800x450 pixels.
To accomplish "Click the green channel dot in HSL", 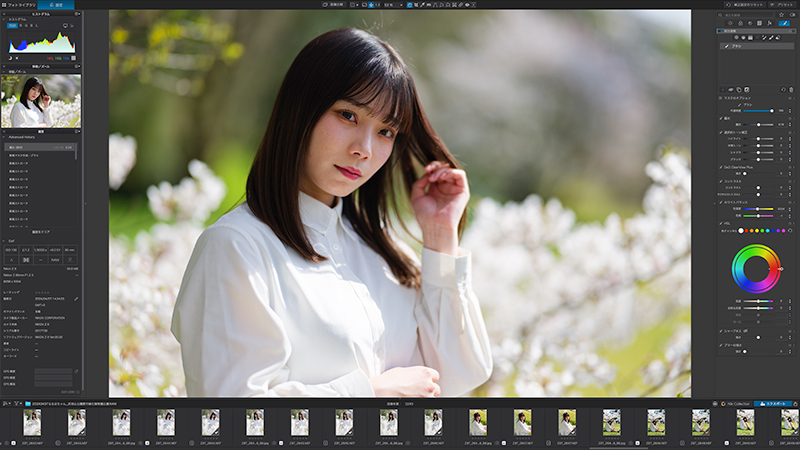I will [762, 231].
